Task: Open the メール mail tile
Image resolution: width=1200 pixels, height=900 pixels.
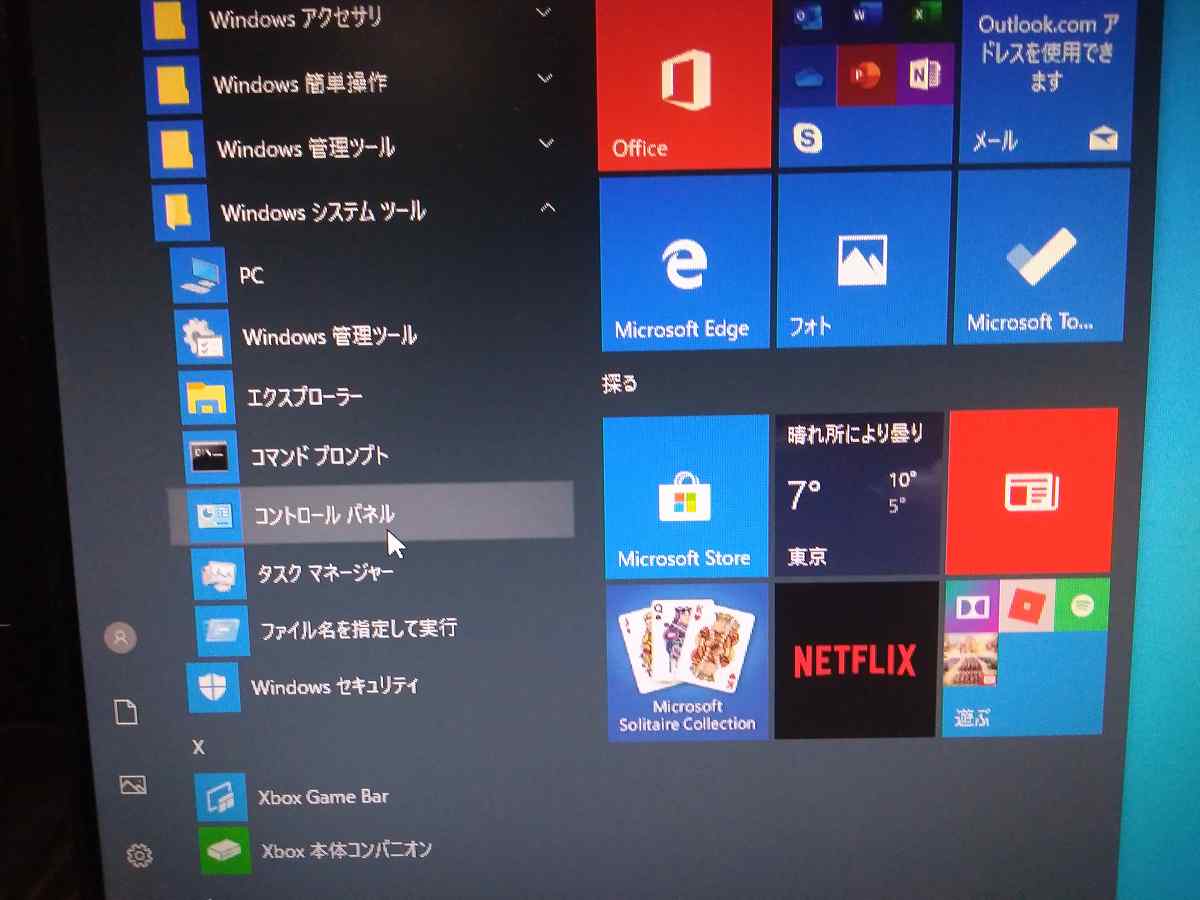Action: coord(1047,82)
